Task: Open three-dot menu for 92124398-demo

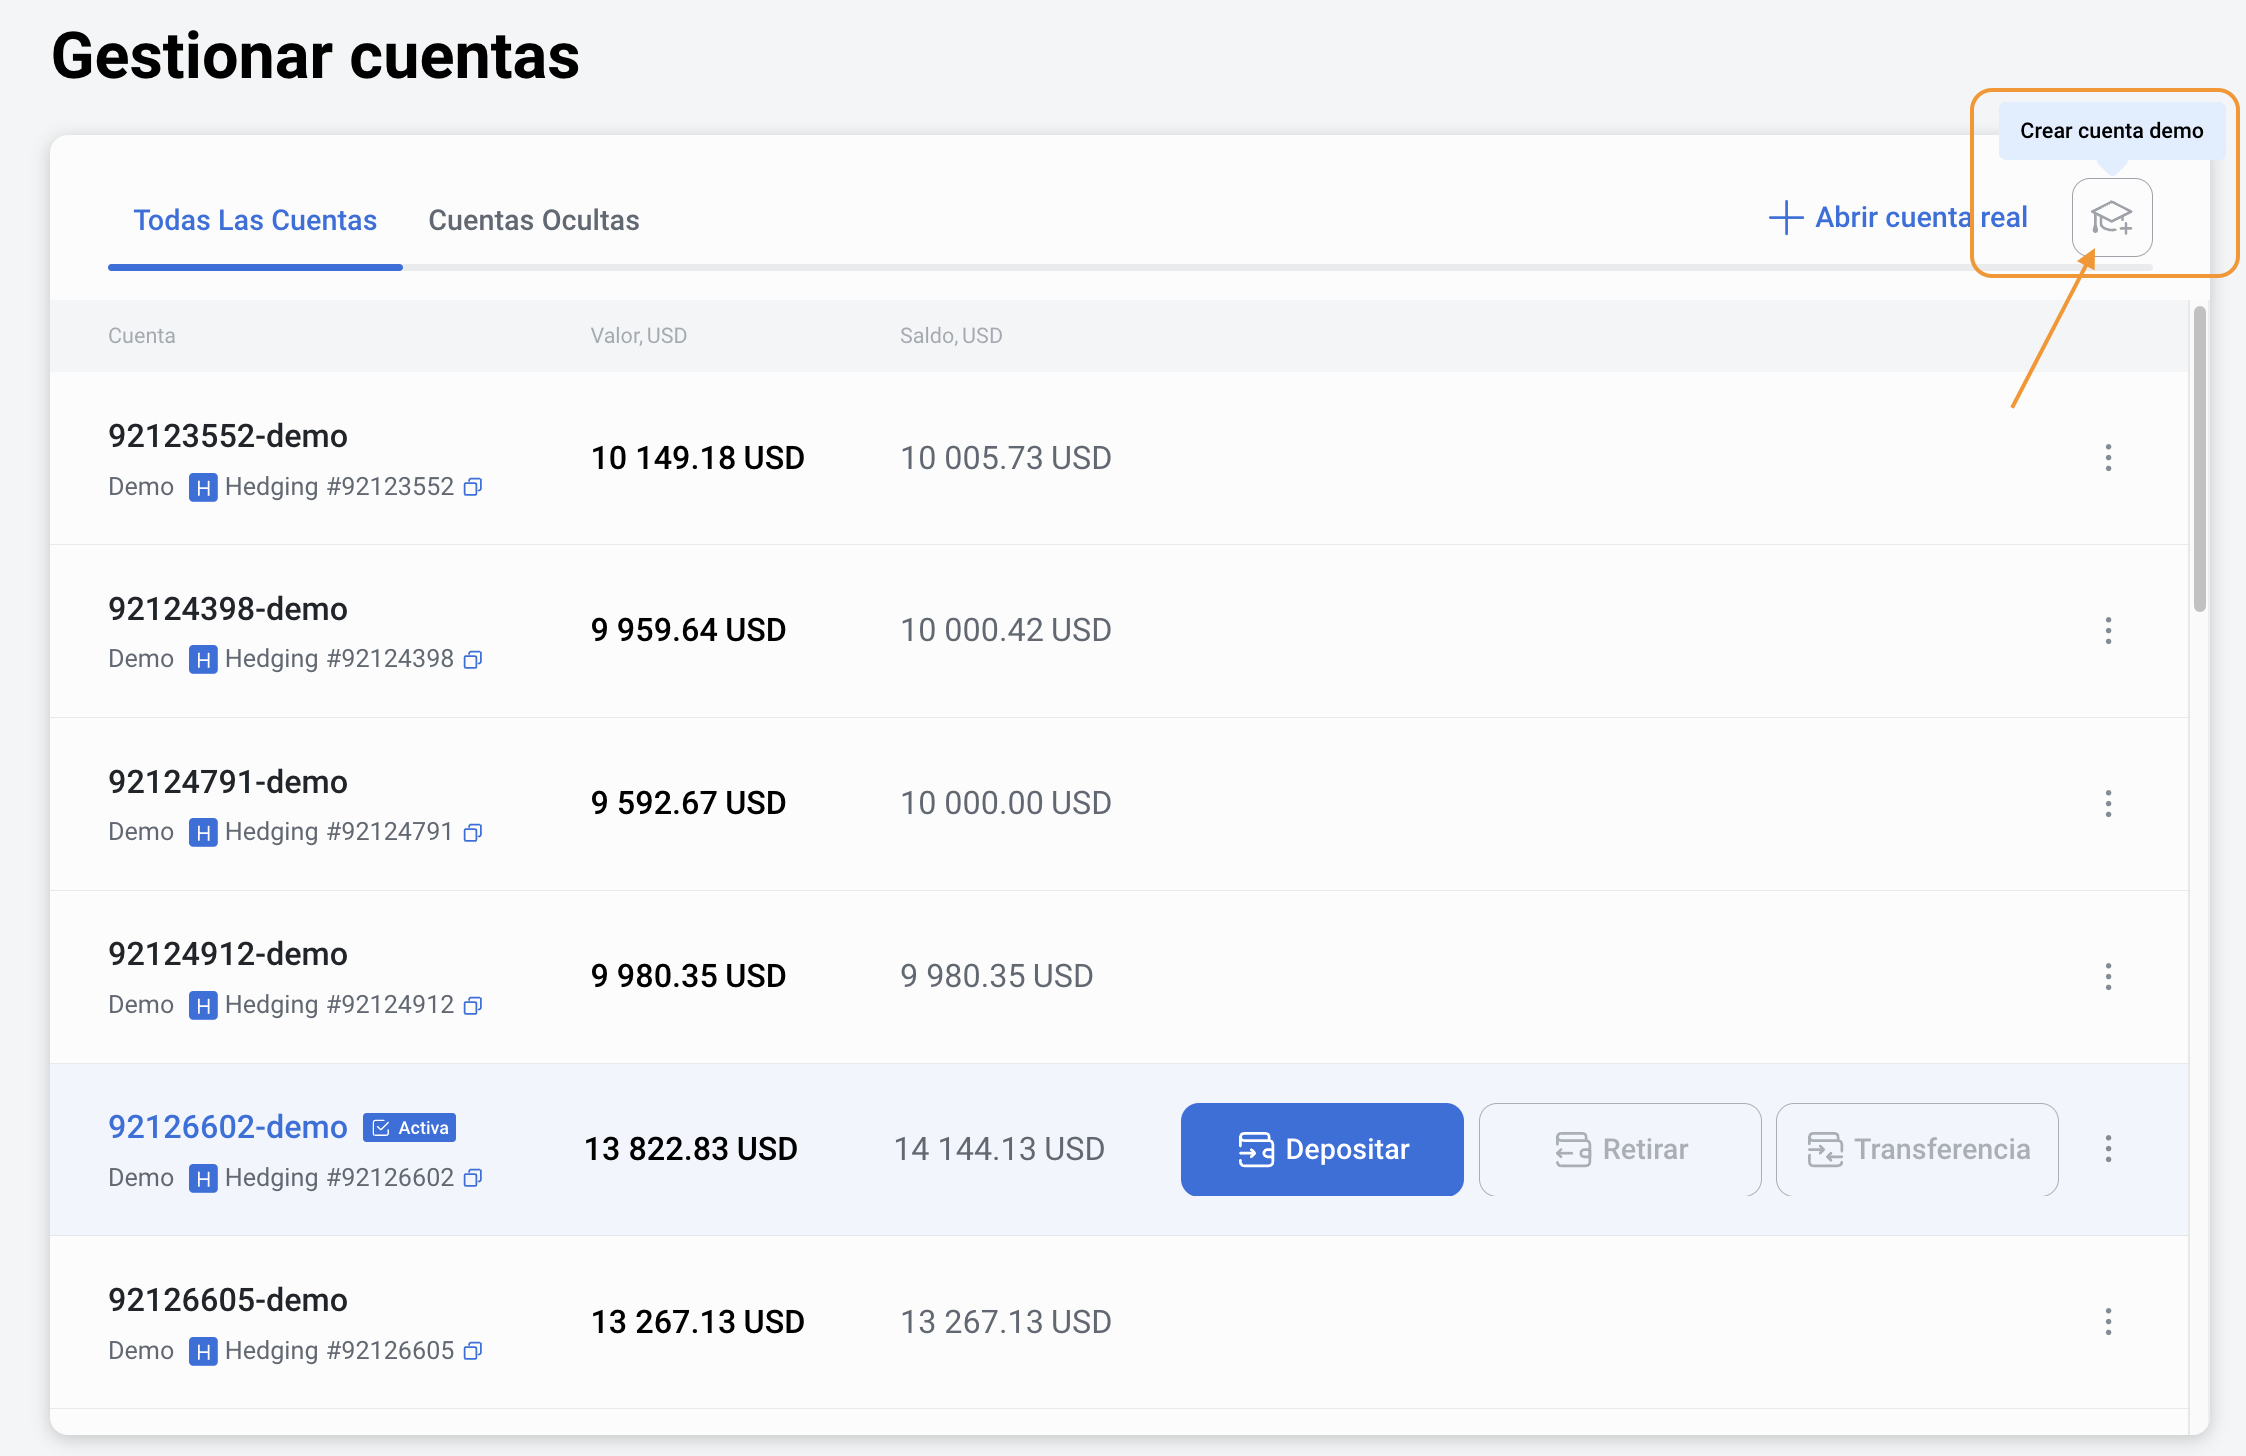Action: (2108, 631)
